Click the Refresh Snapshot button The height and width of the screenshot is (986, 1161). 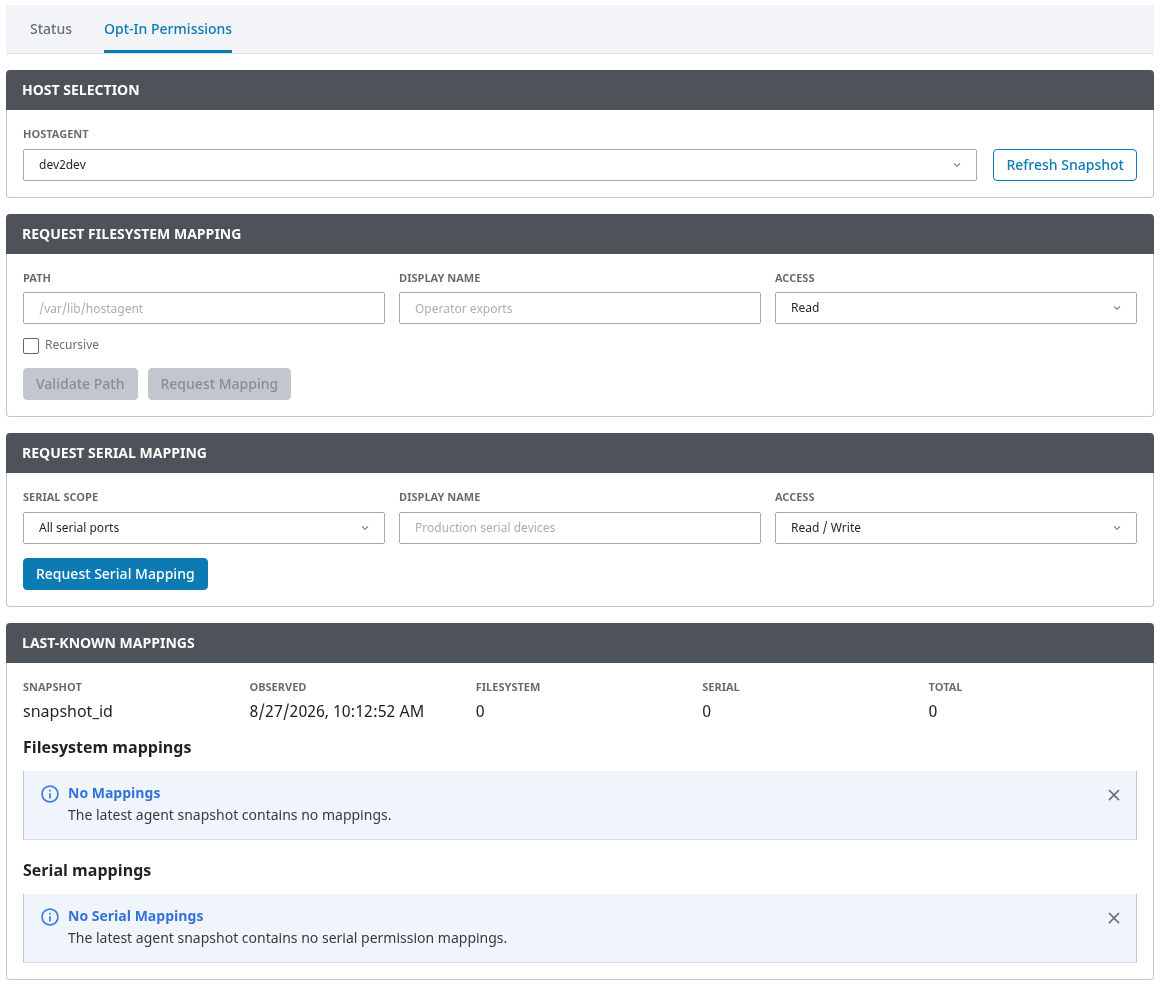pos(1065,165)
